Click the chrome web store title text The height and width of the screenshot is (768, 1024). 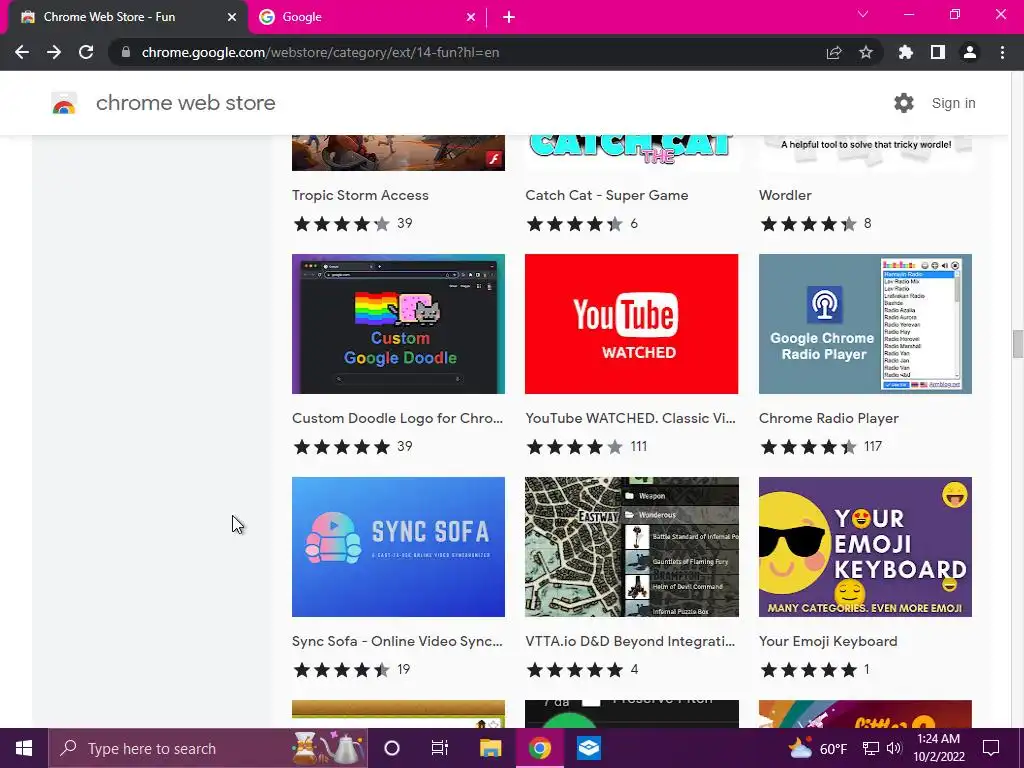click(185, 103)
